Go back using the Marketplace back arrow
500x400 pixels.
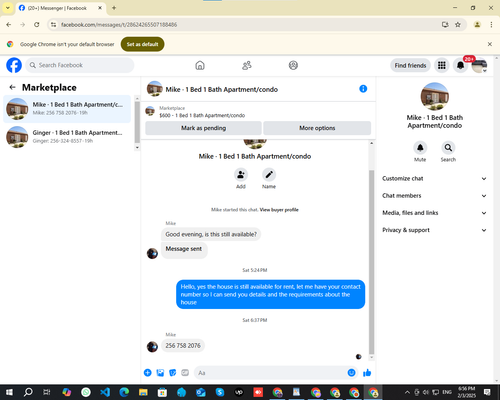[13, 87]
